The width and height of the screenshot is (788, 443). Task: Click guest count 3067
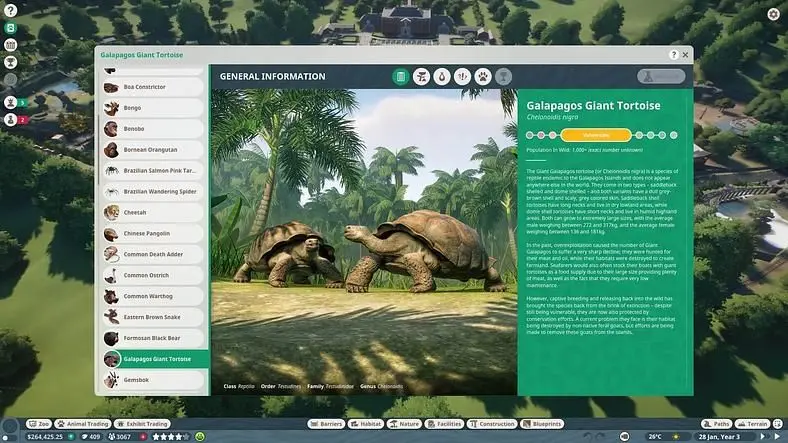pyautogui.click(x=120, y=437)
